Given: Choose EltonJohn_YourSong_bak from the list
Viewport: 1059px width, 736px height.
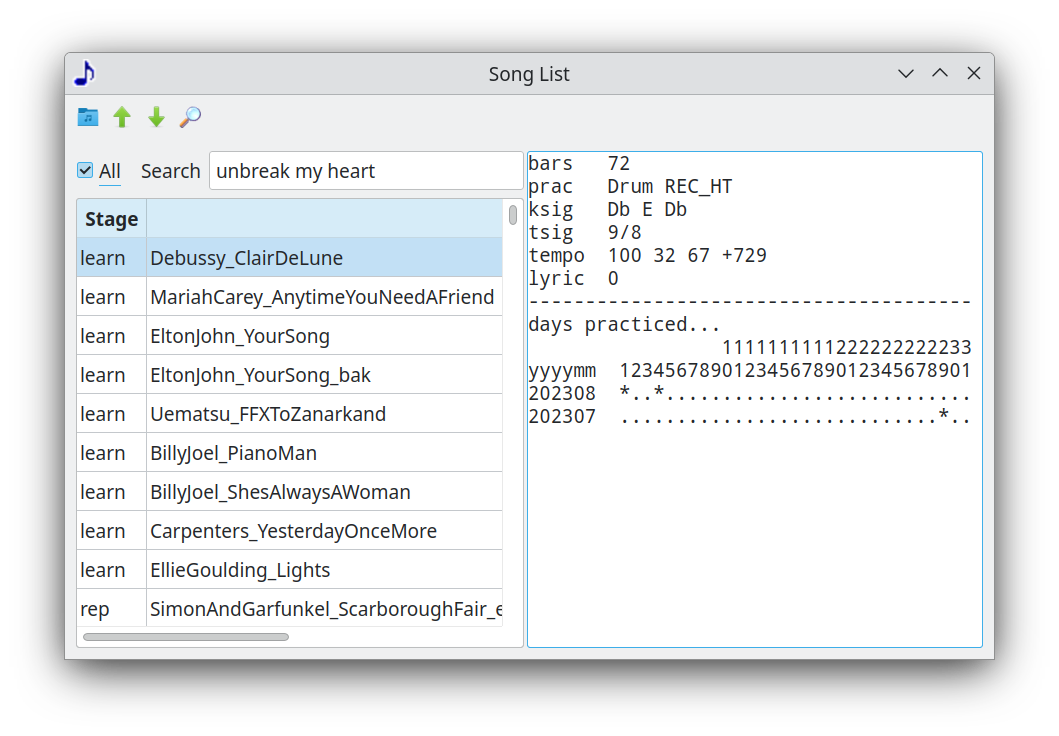Looking at the screenshot, I should pyautogui.click(x=260, y=375).
